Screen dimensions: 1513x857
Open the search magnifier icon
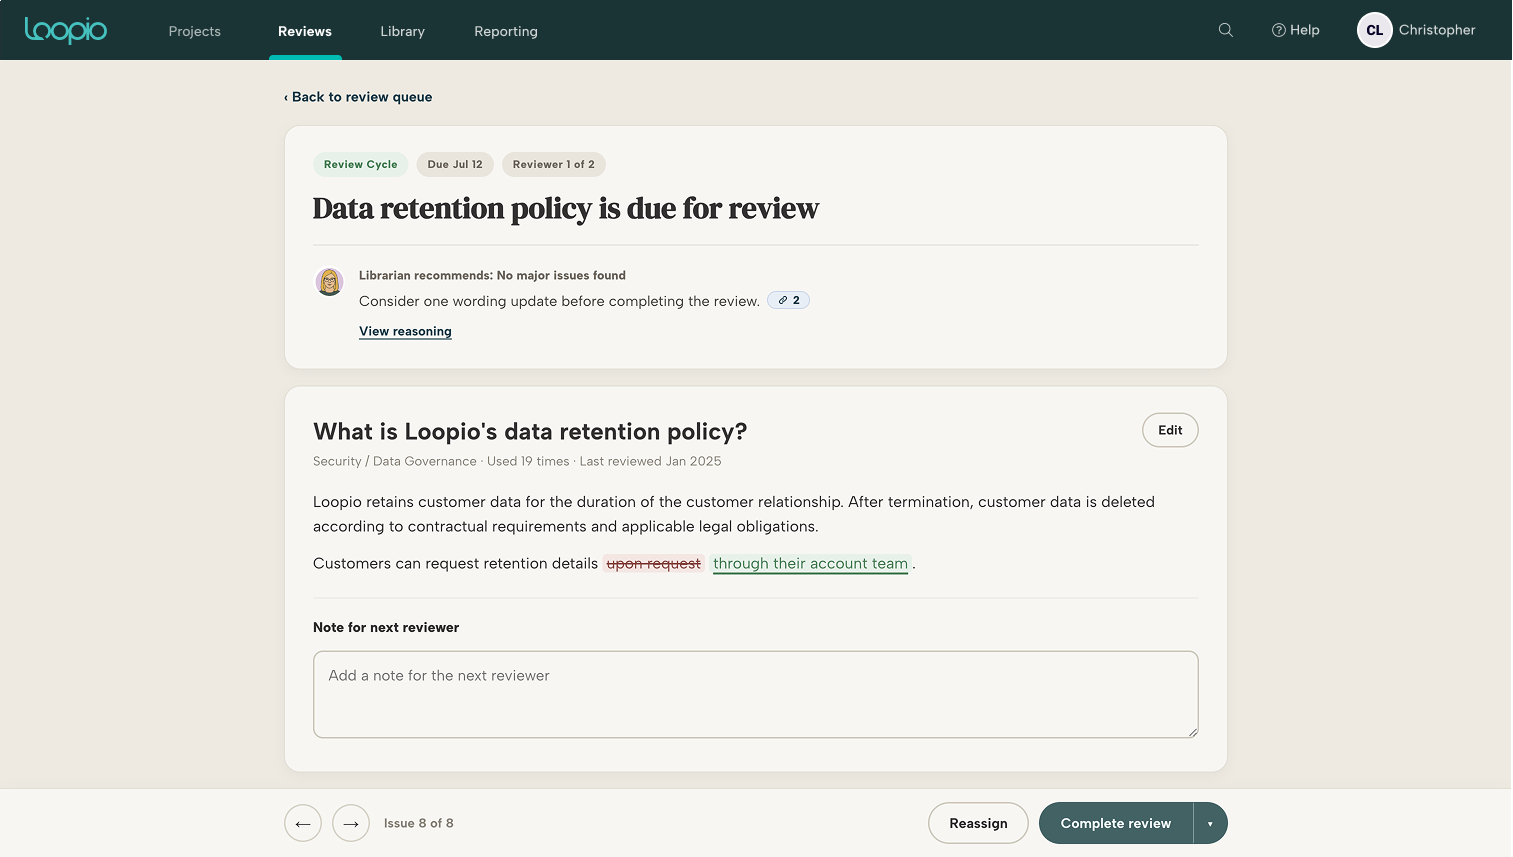tap(1225, 30)
